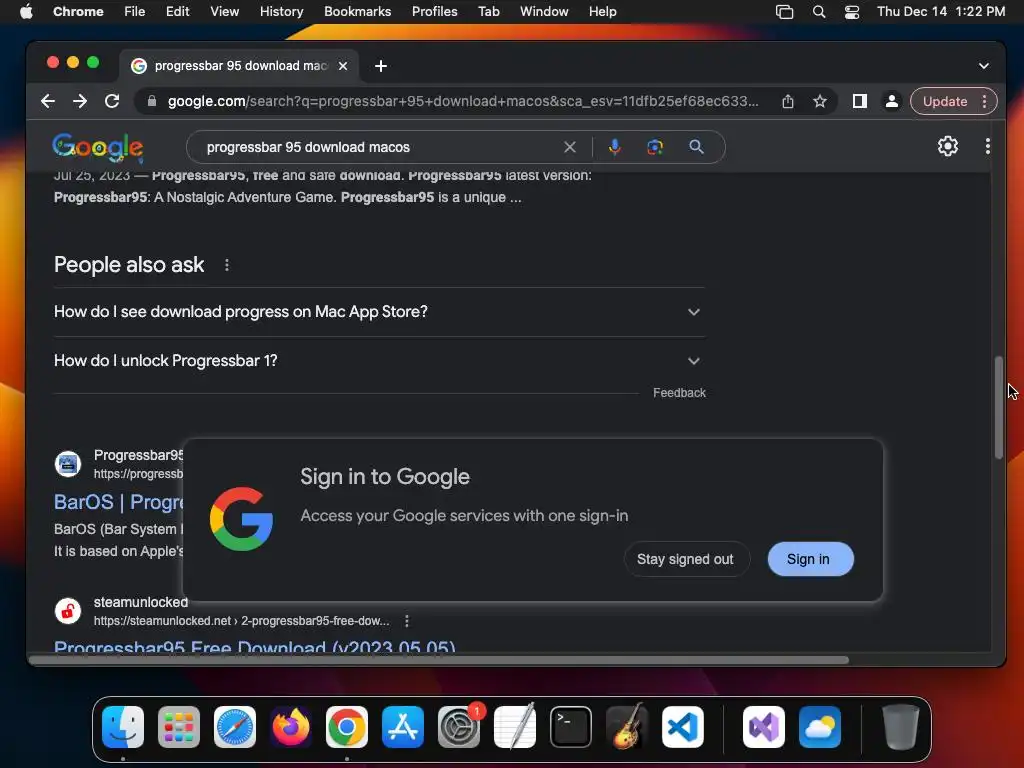This screenshot has height=768, width=1024.
Task: Expand 'How do I see download progress' question
Action: coord(379,312)
